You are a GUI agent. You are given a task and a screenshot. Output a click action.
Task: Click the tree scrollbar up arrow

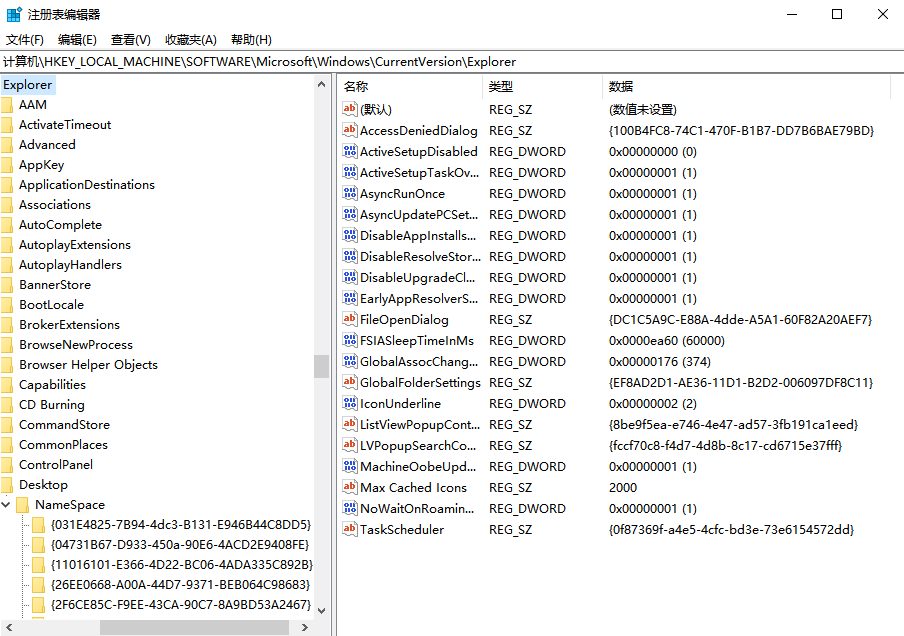(x=322, y=84)
